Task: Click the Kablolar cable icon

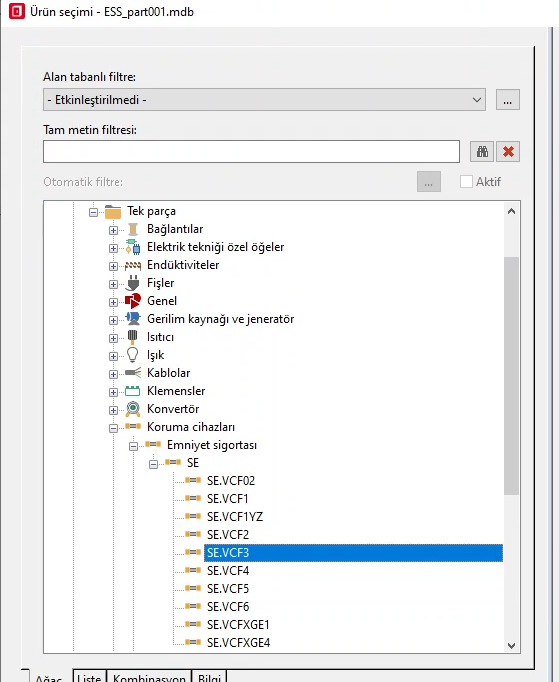Action: coord(133,373)
